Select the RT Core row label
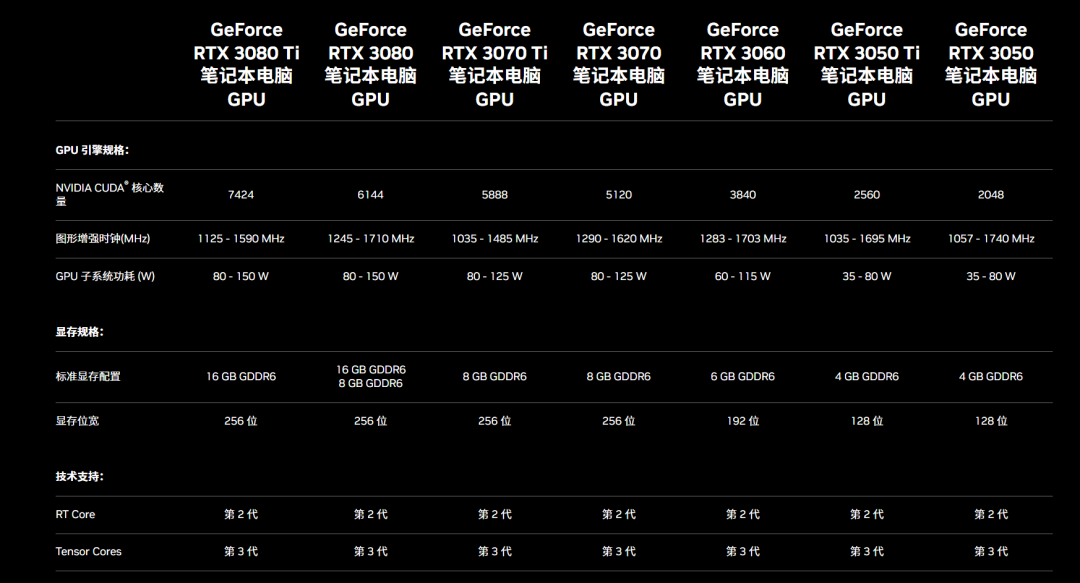 click(x=75, y=514)
